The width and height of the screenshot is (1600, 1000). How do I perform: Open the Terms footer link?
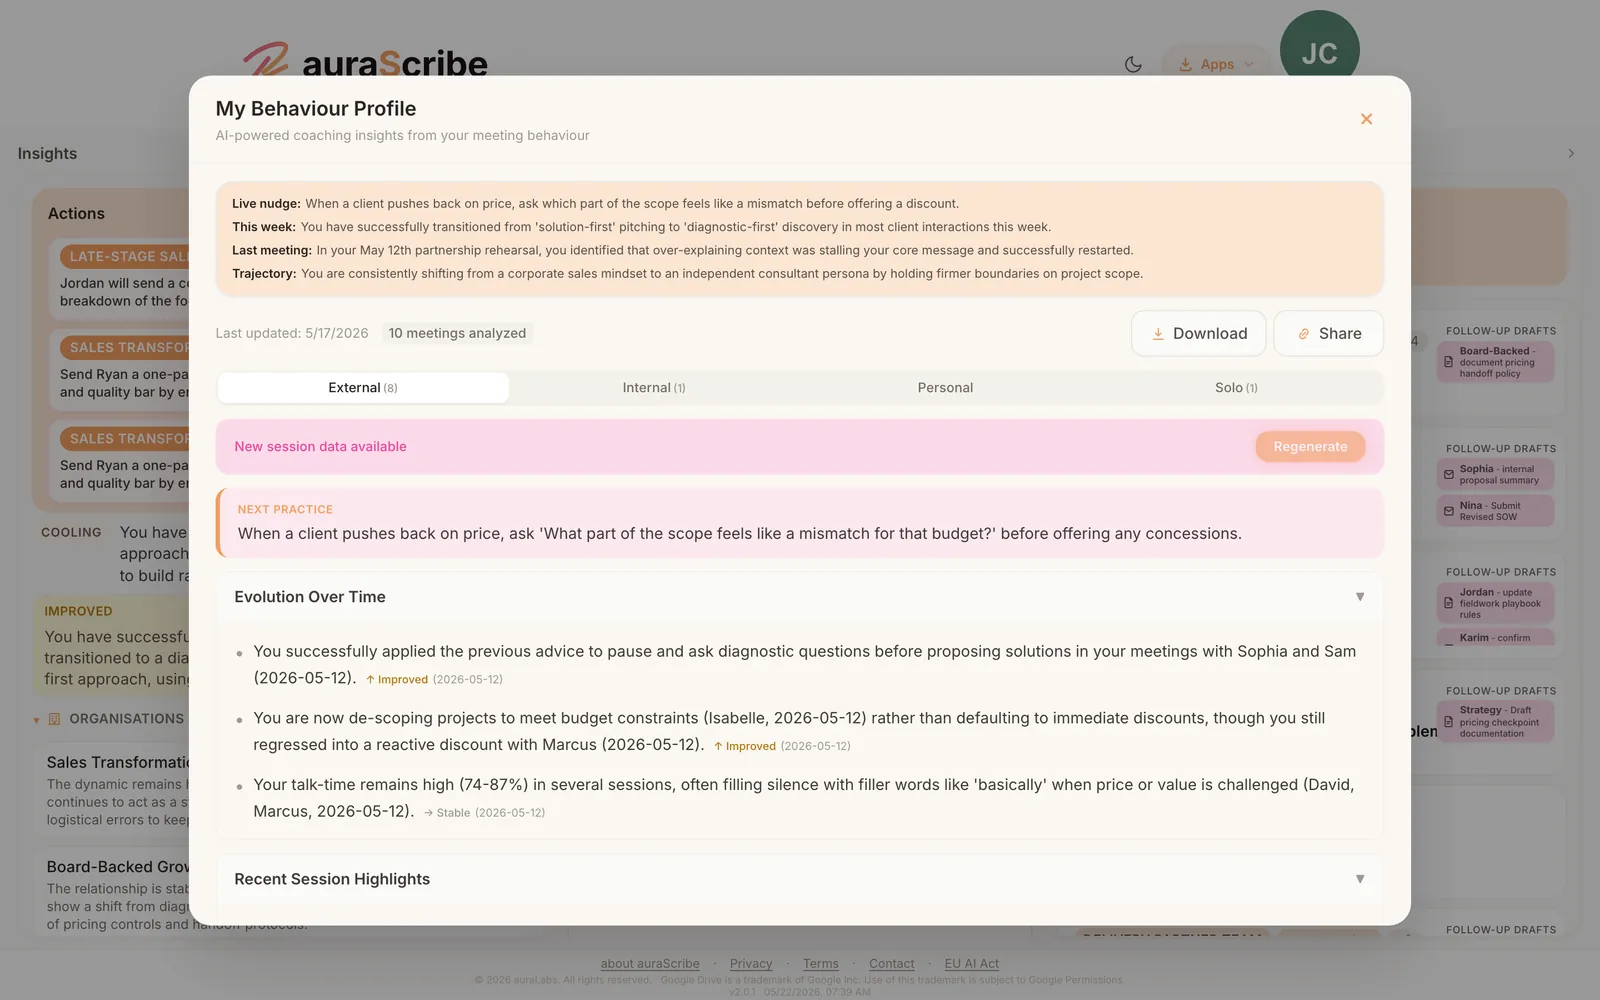(821, 964)
